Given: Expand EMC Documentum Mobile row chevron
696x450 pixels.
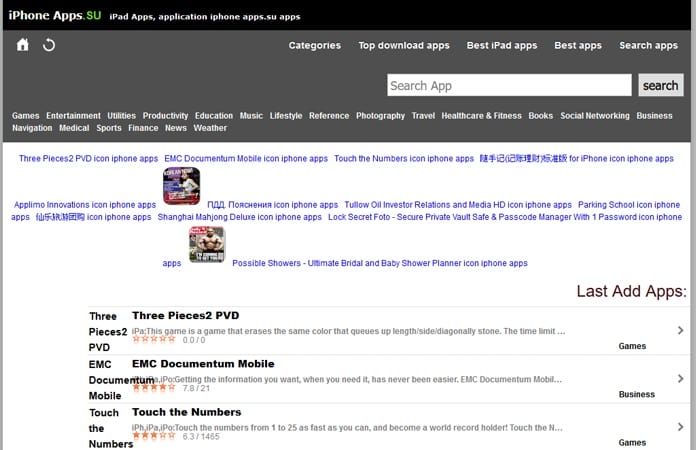Looking at the screenshot, I should click(680, 379).
